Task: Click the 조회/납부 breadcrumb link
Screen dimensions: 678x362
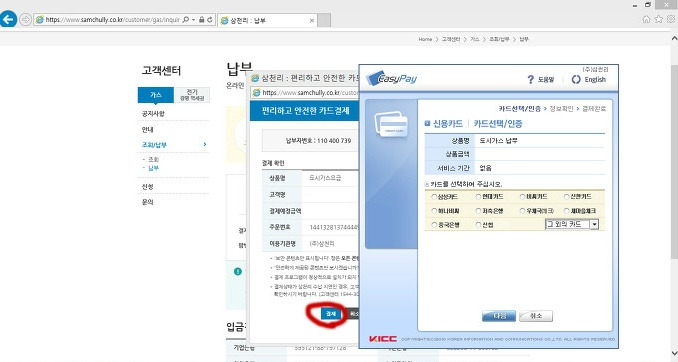Action: tap(499, 39)
